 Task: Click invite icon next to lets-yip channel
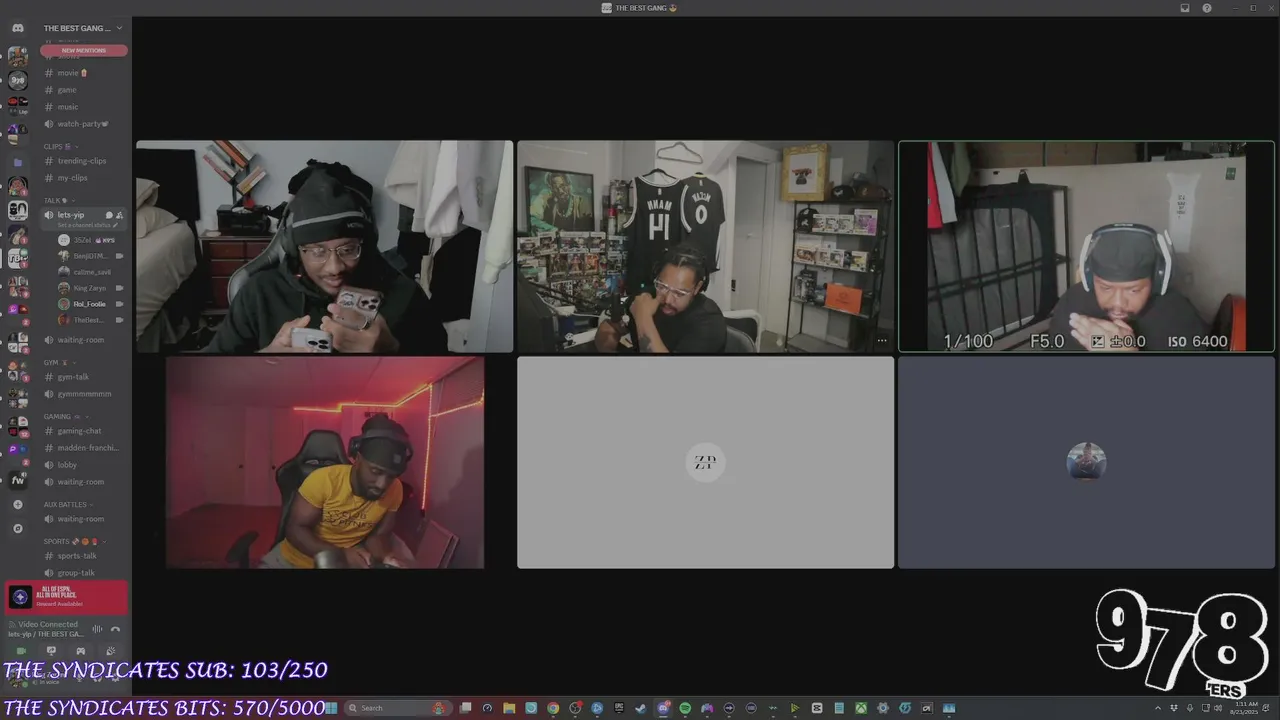coord(120,215)
